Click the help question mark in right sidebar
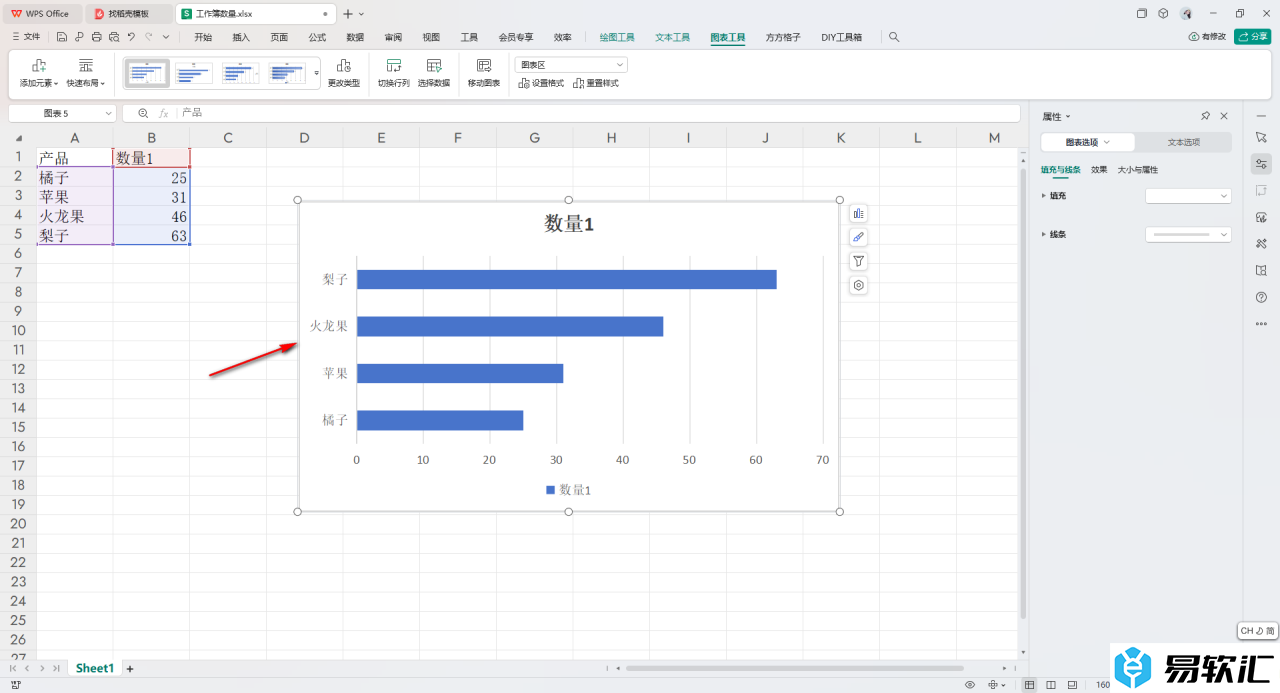1280x693 pixels. point(1261,297)
